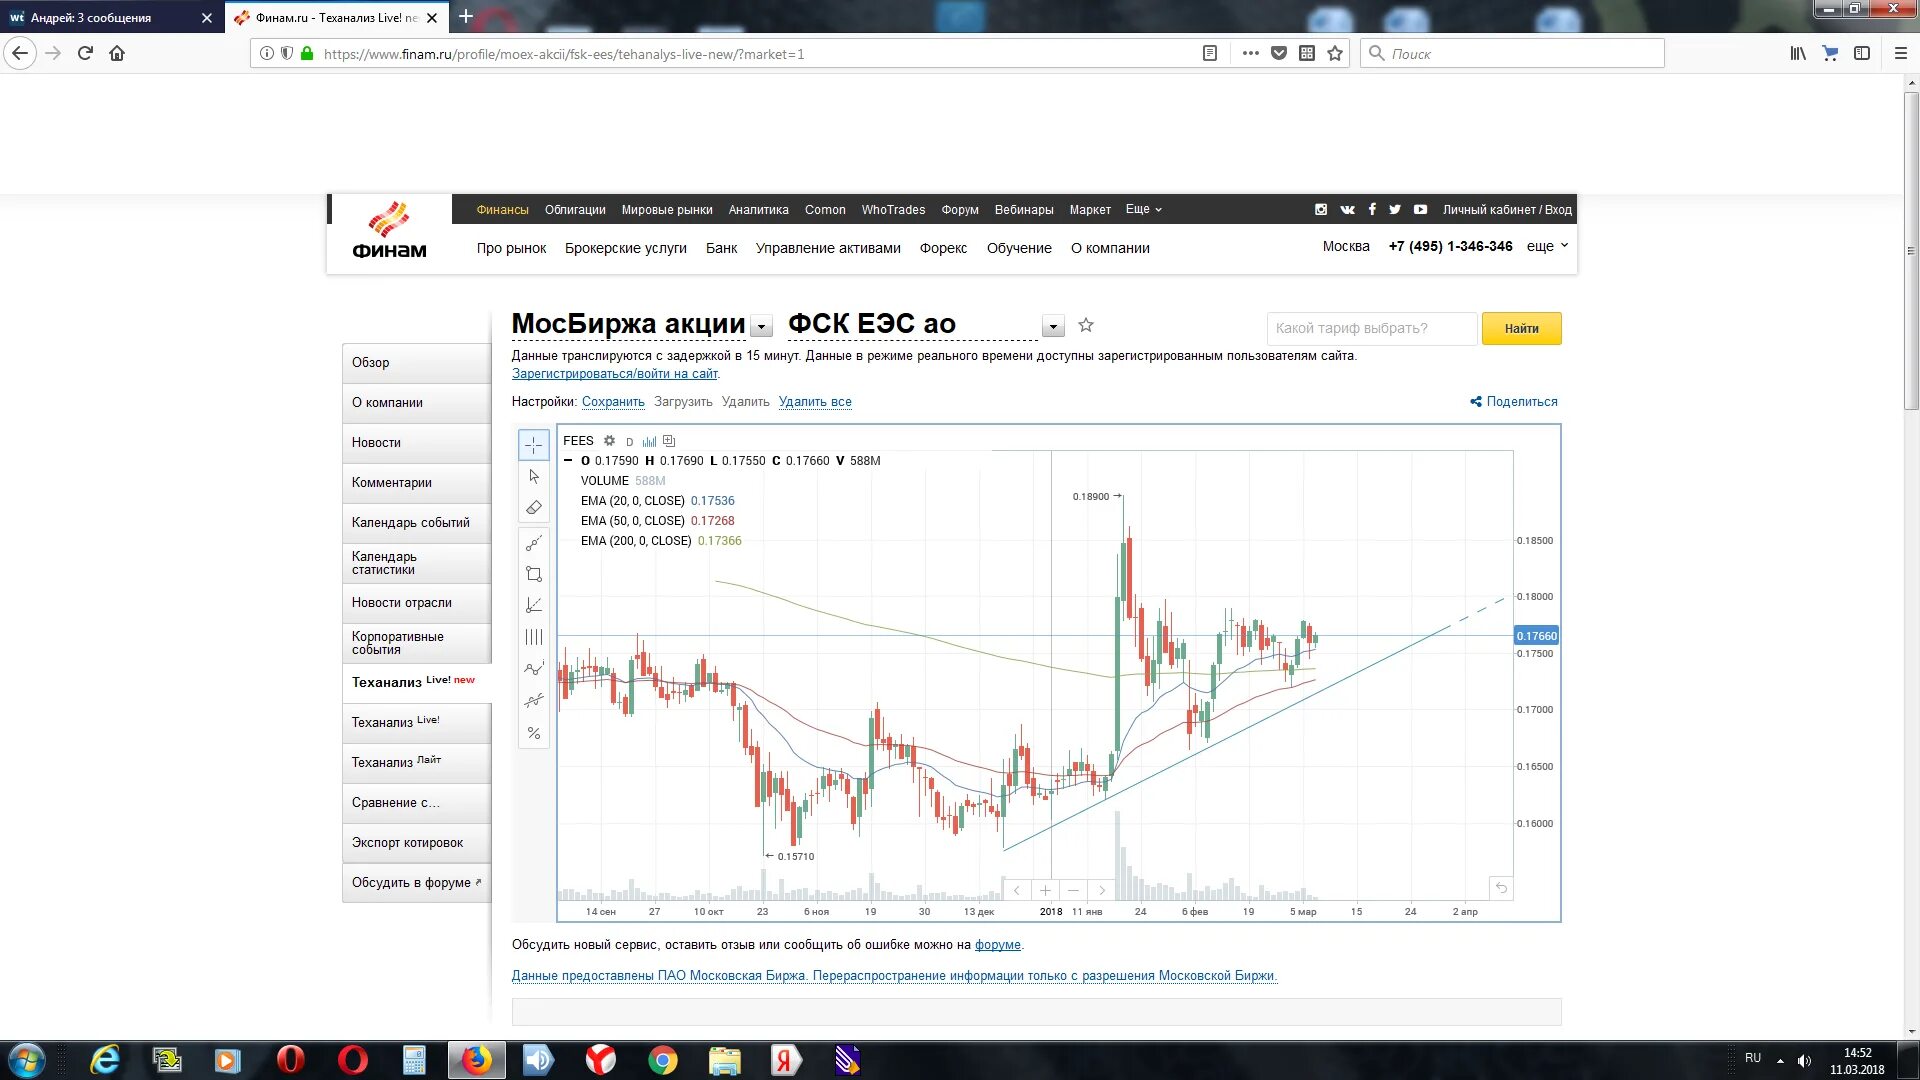
Task: Open Облигации top menu item
Action: (575, 210)
